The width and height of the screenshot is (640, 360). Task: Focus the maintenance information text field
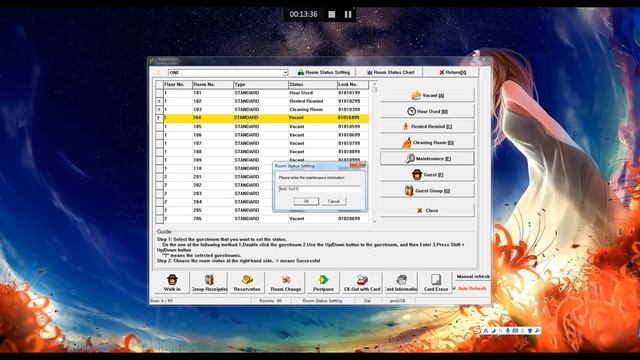(320, 189)
